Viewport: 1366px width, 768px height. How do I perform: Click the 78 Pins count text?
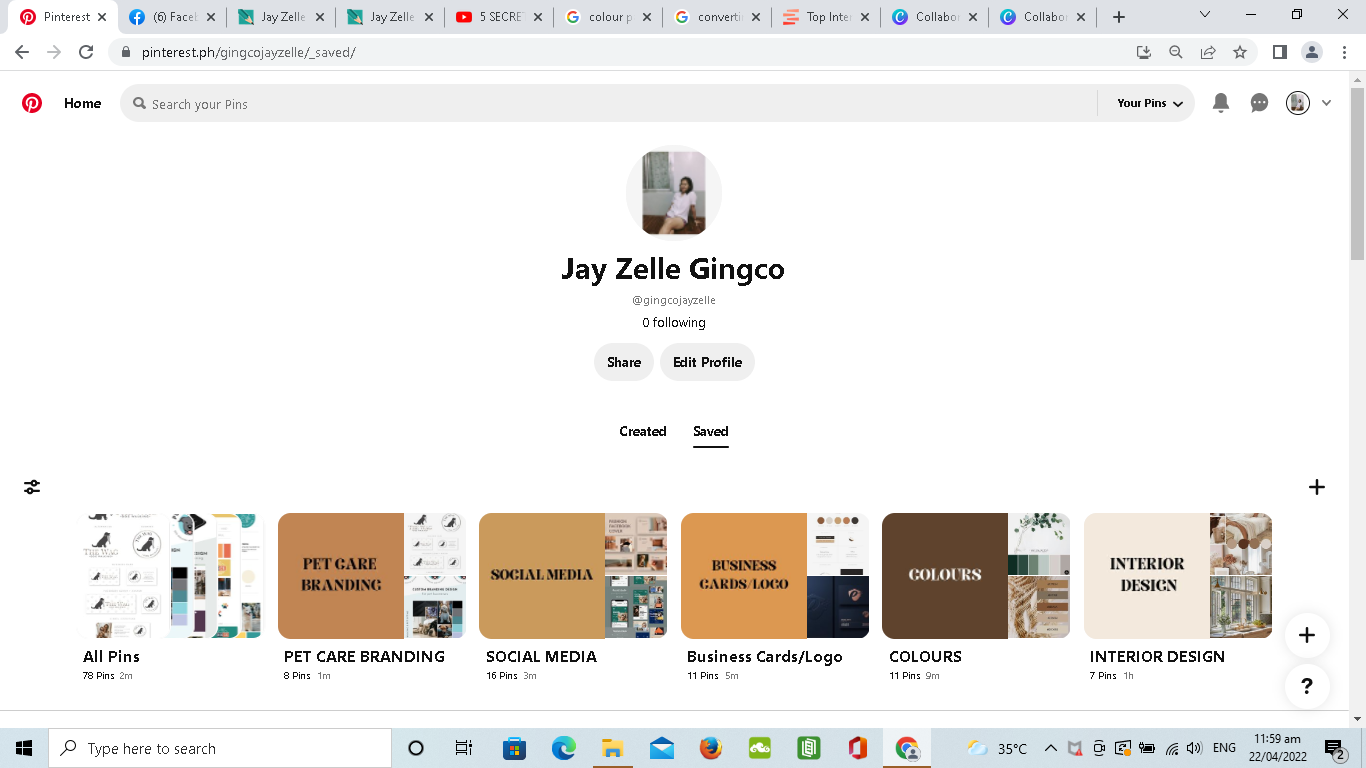click(99, 676)
